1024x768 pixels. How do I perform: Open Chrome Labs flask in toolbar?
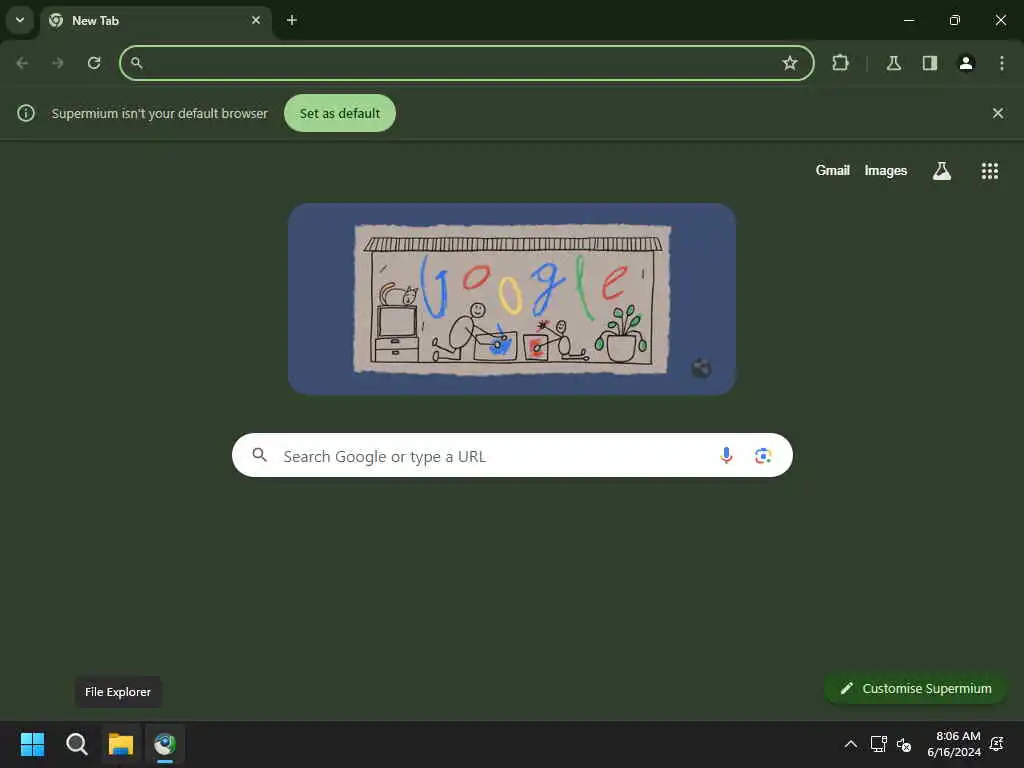(893, 63)
